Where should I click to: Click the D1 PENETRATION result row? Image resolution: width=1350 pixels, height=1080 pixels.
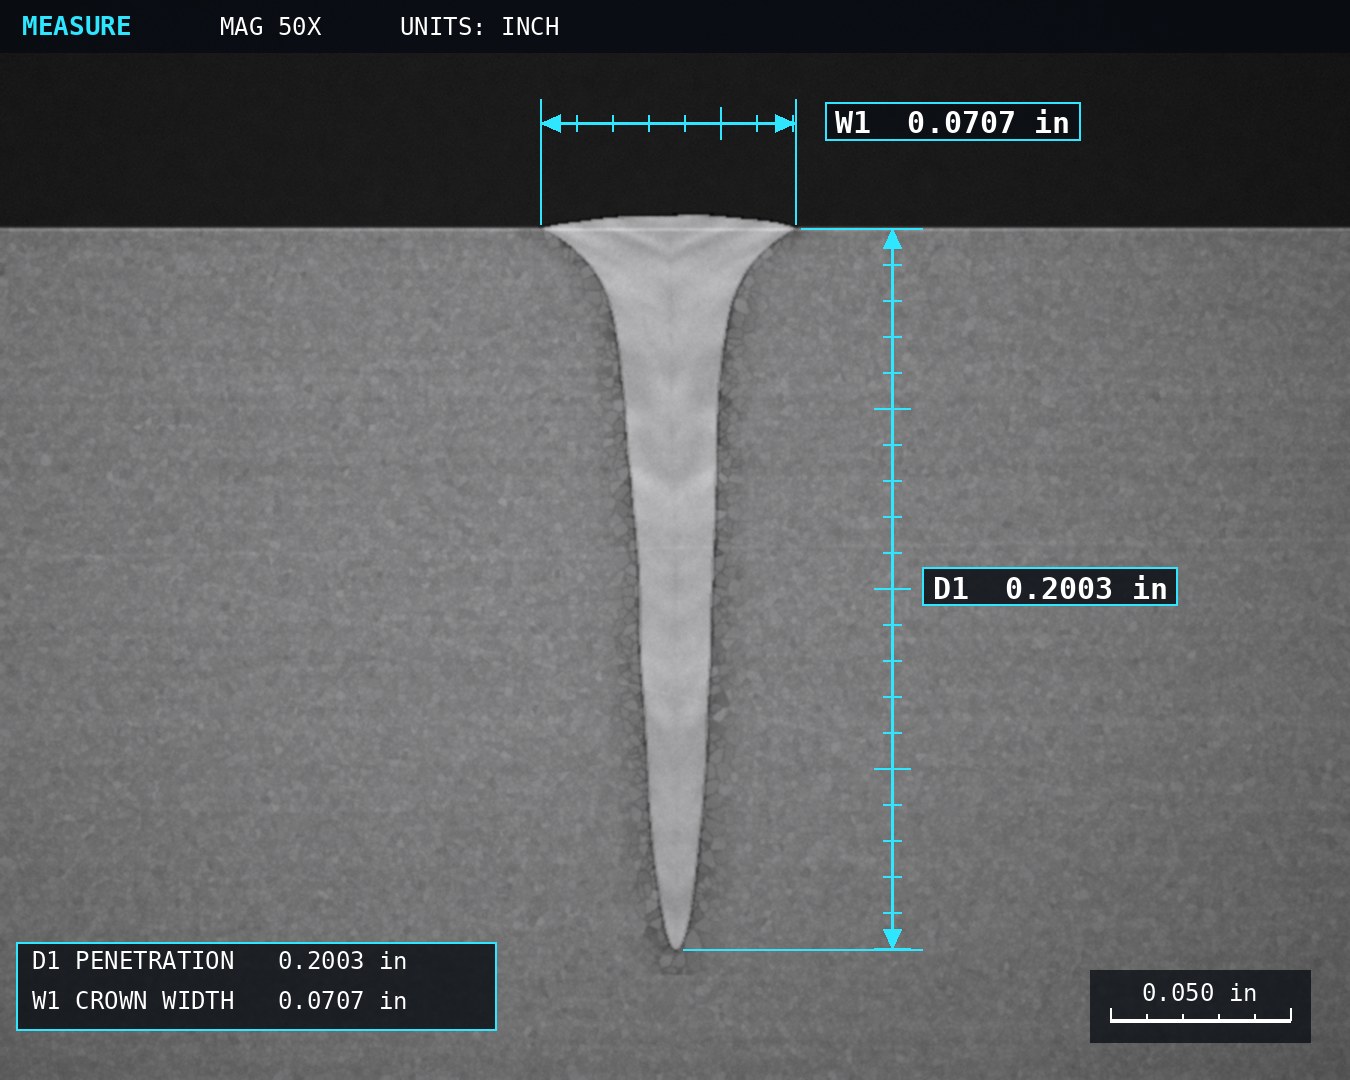[220, 961]
